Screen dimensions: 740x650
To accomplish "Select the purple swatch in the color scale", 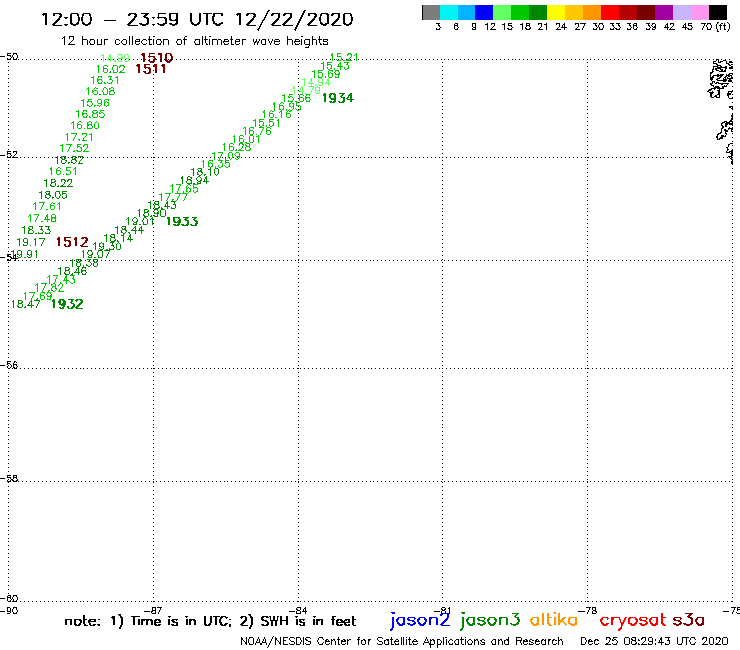I will tap(664, 12).
